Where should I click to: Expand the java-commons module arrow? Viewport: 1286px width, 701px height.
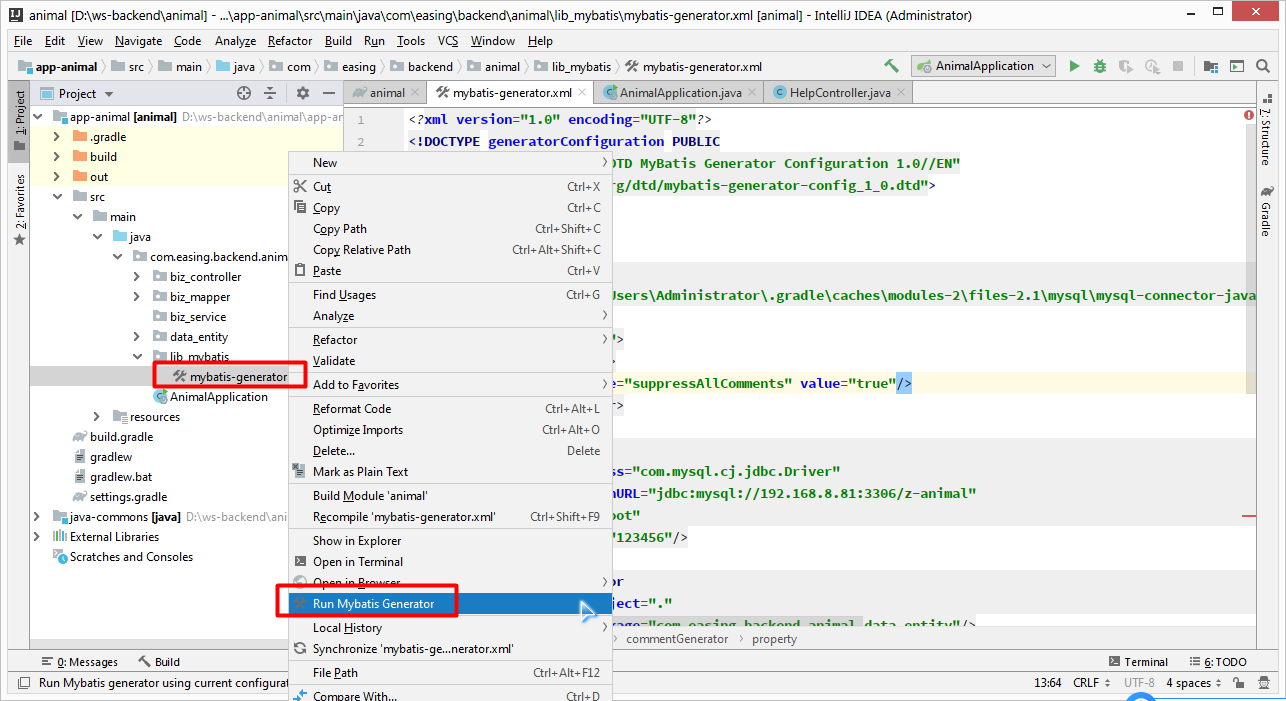[x=37, y=517]
